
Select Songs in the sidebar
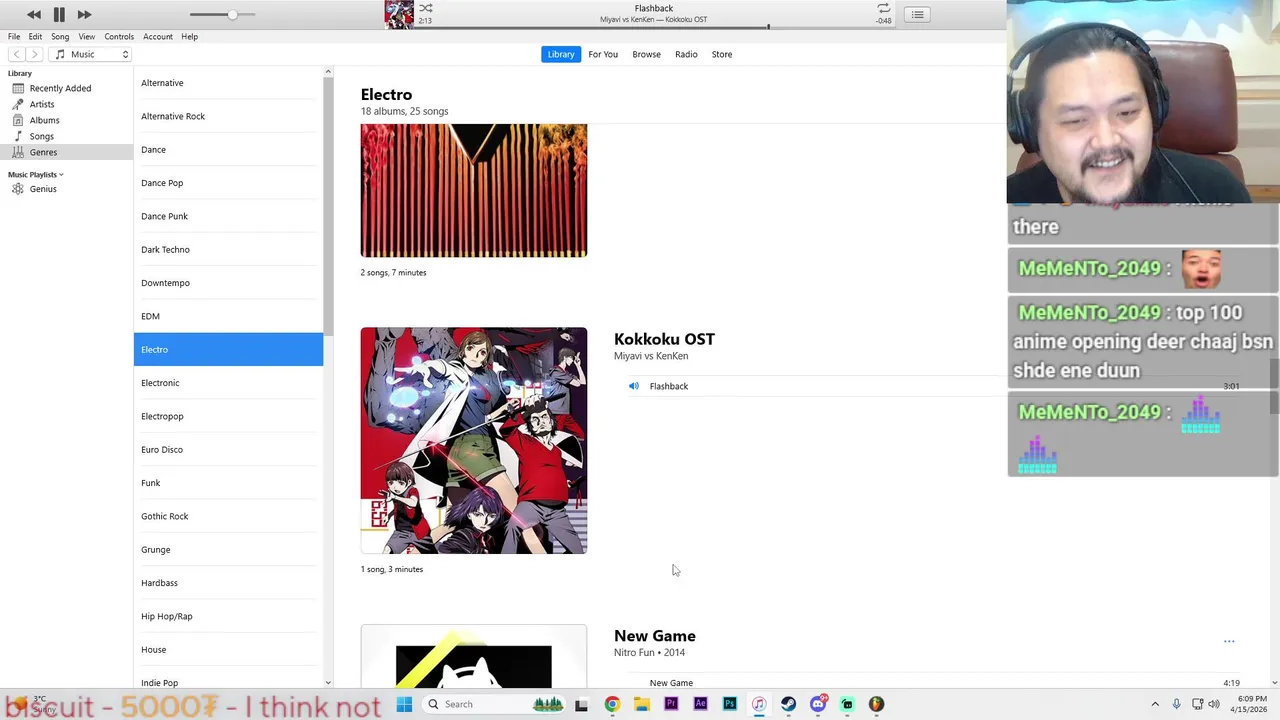(66, 136)
